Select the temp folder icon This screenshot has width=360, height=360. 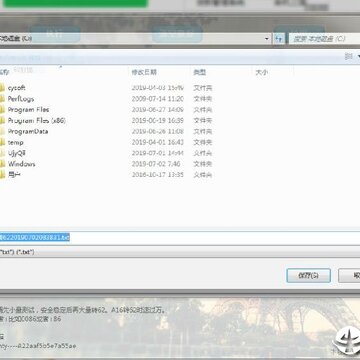coord(2,142)
